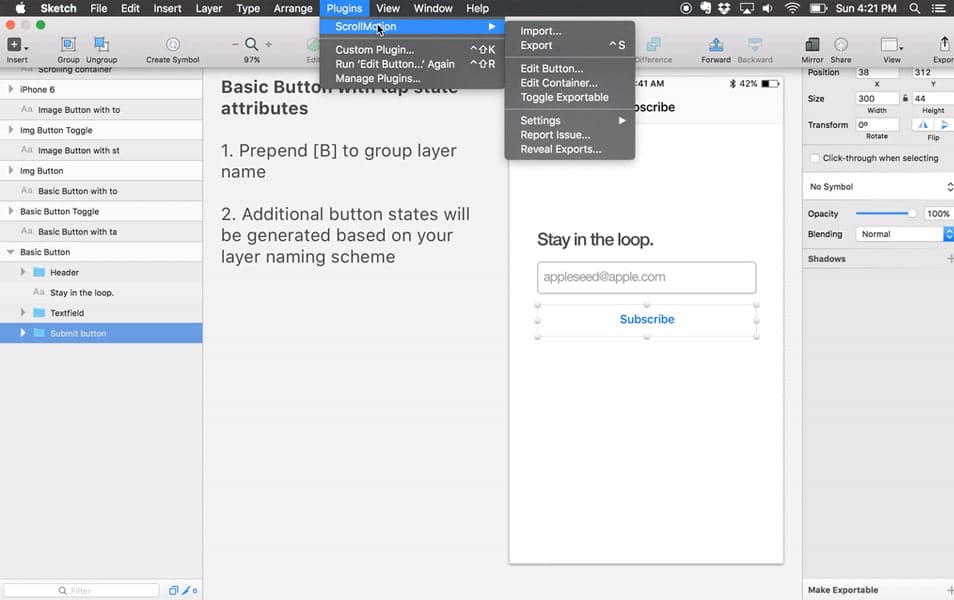
Task: Click the layer Filter field
Action: (80, 590)
